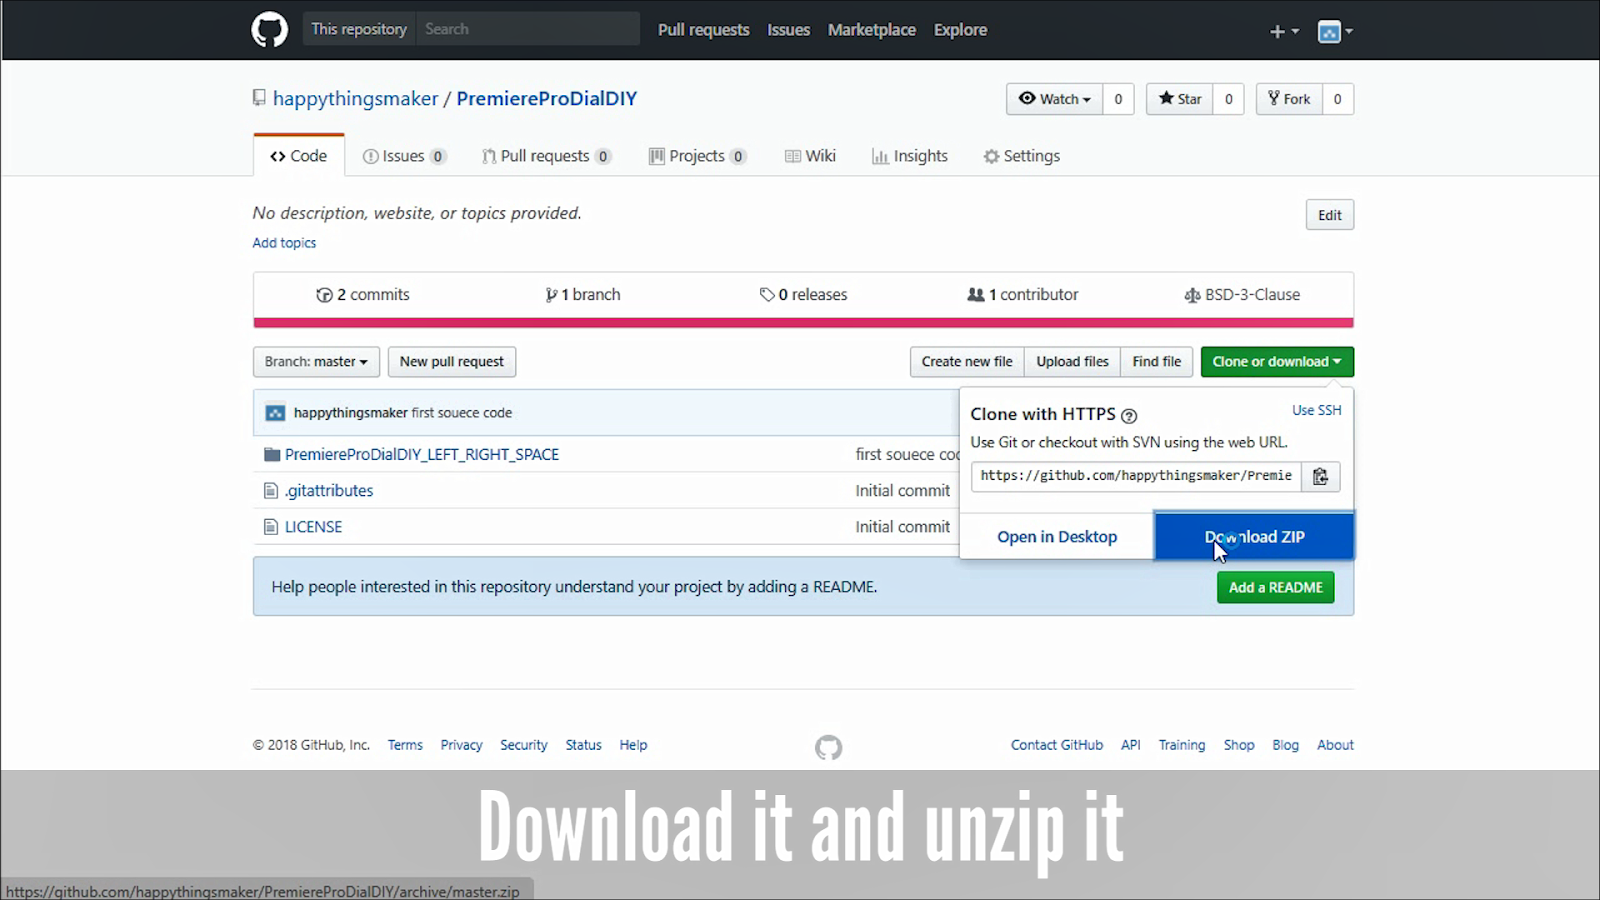Screen dimensions: 1600x900
Task: Click happythingsmaker avatar in commit row
Action: 275,413
